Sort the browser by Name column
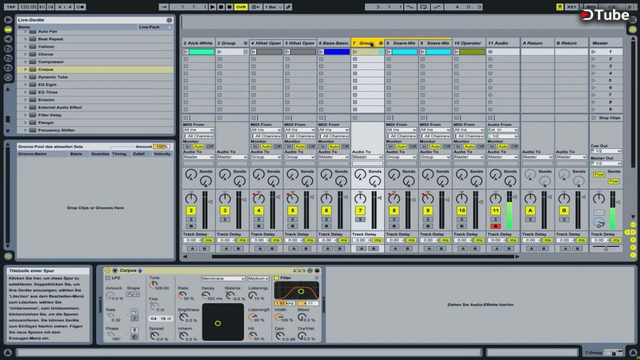Image resolution: width=640 pixels, height=360 pixels. 77,27
